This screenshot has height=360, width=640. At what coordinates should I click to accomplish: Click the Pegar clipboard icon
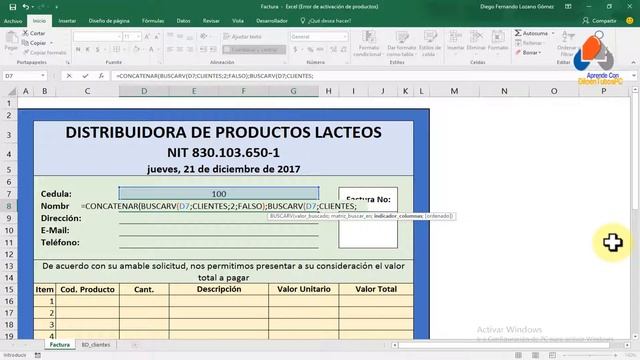pyautogui.click(x=11, y=38)
